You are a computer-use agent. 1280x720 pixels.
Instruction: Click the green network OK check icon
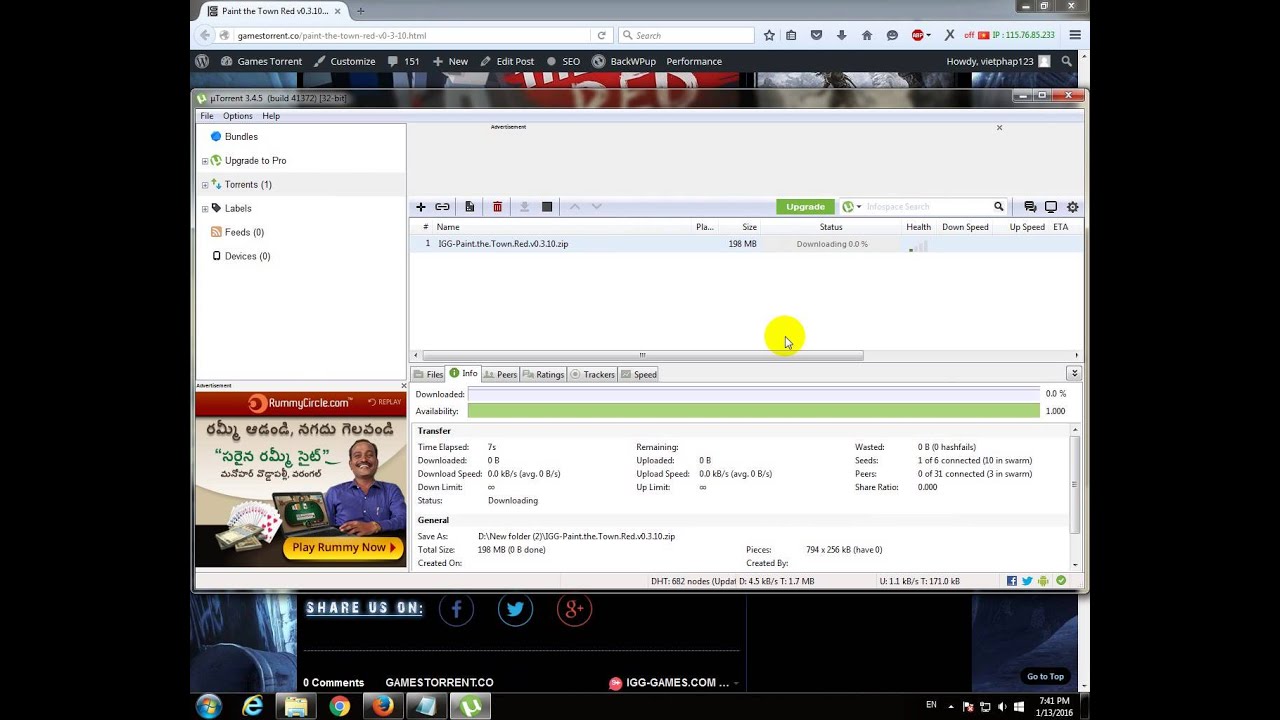1061,581
